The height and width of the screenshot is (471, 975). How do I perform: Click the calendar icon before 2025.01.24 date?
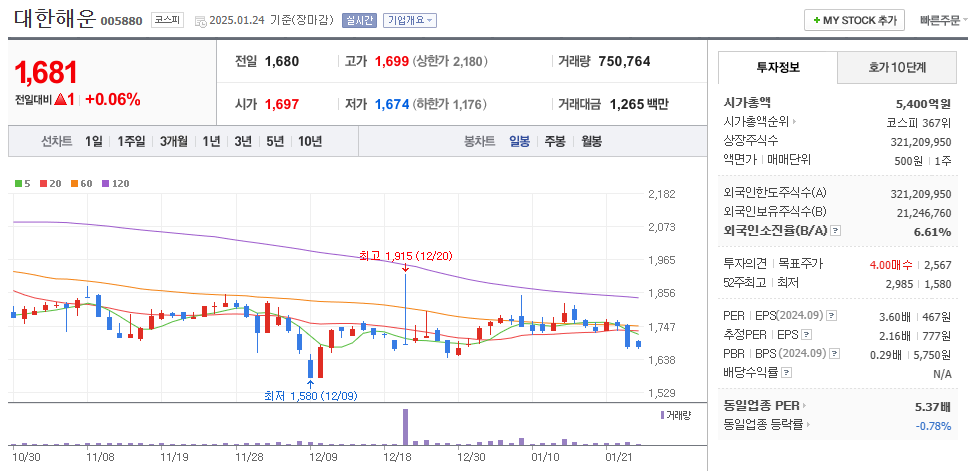(200, 21)
